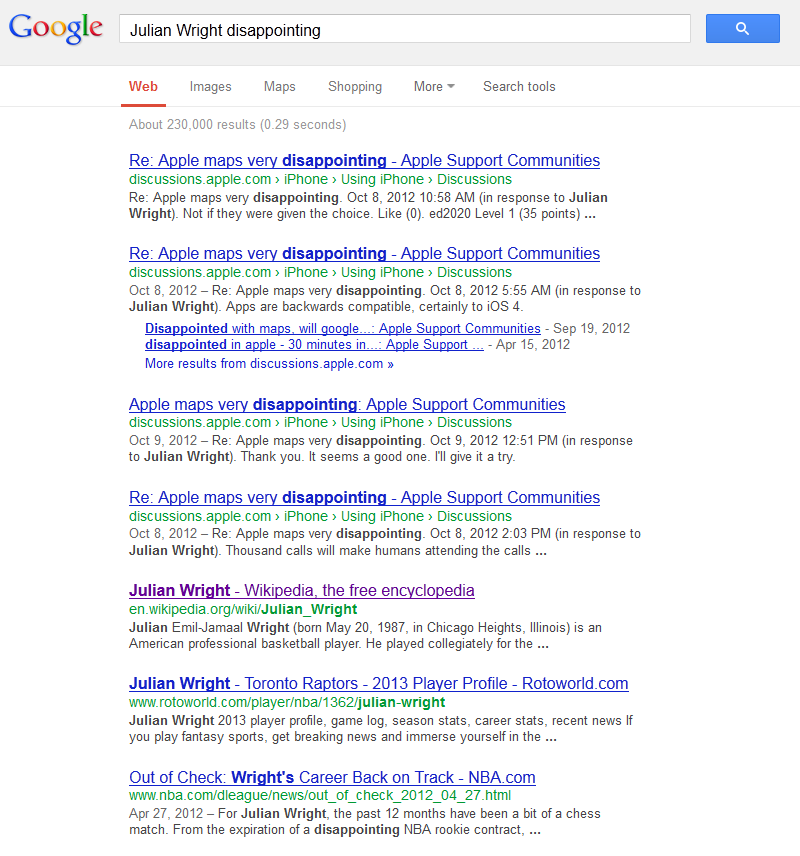800x856 pixels.
Task: Click the blue search magnifier button
Action: click(743, 28)
